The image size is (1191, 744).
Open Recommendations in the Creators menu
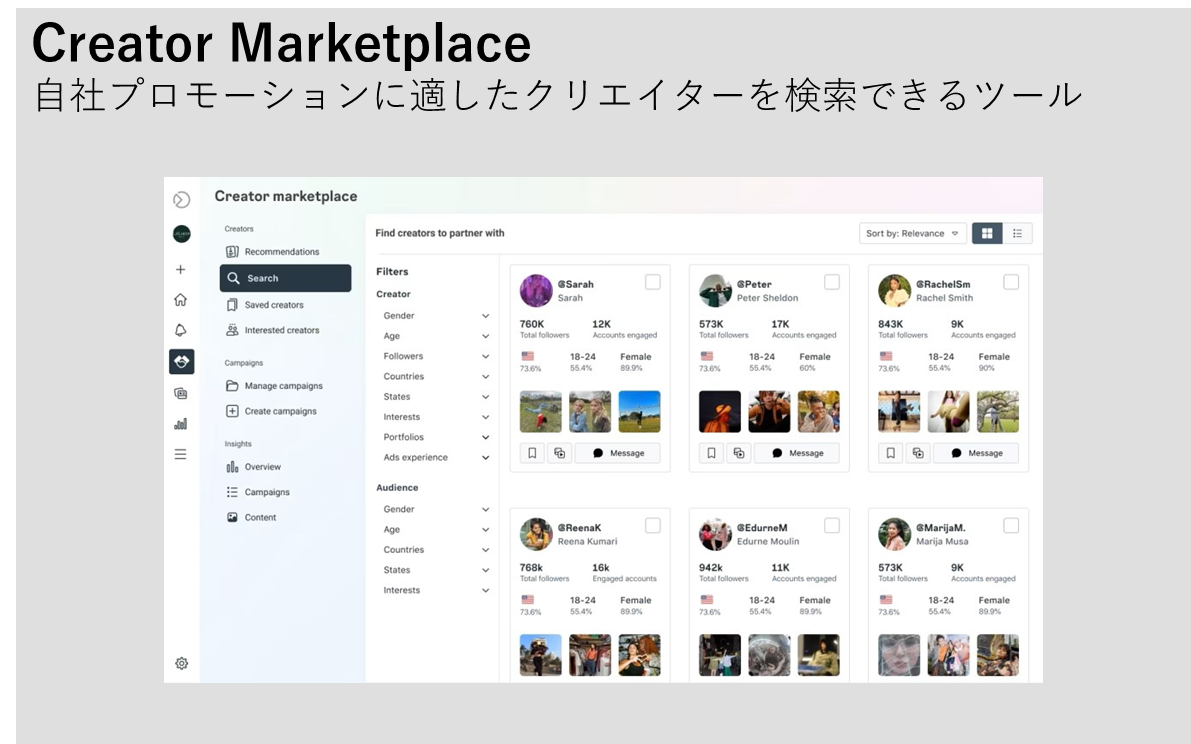(x=281, y=252)
